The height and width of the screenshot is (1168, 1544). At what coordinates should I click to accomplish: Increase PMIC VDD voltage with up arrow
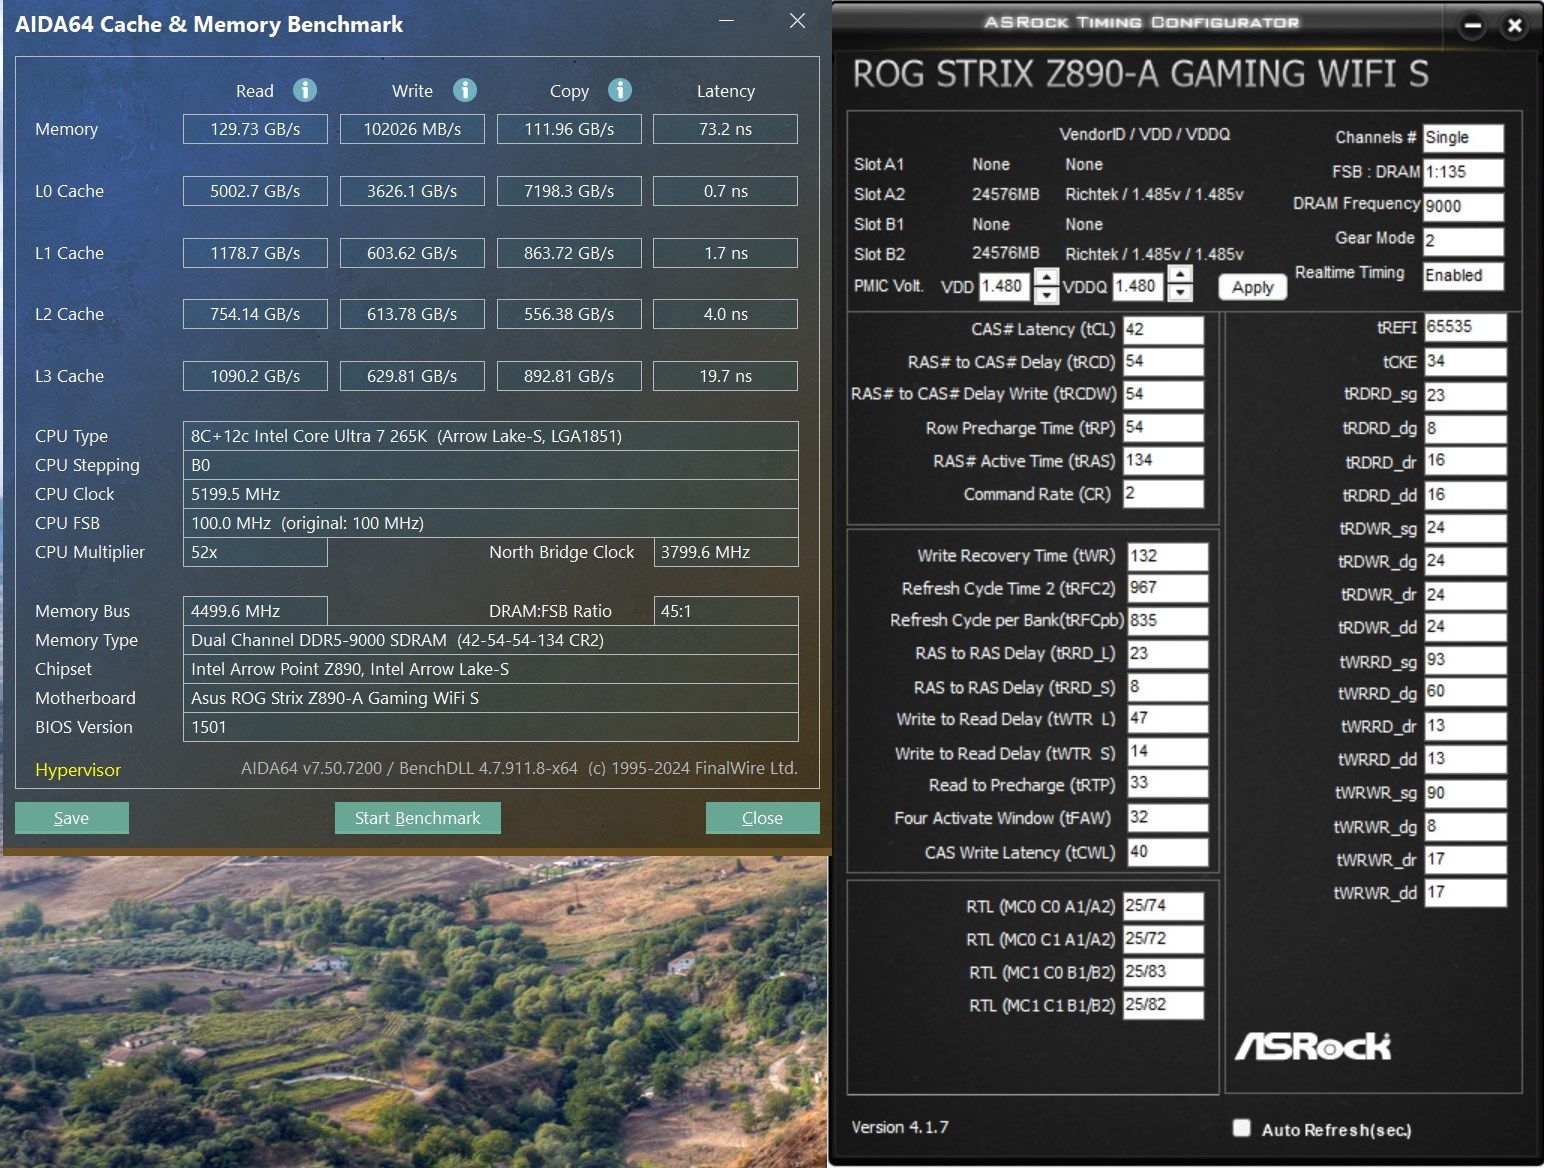1046,277
